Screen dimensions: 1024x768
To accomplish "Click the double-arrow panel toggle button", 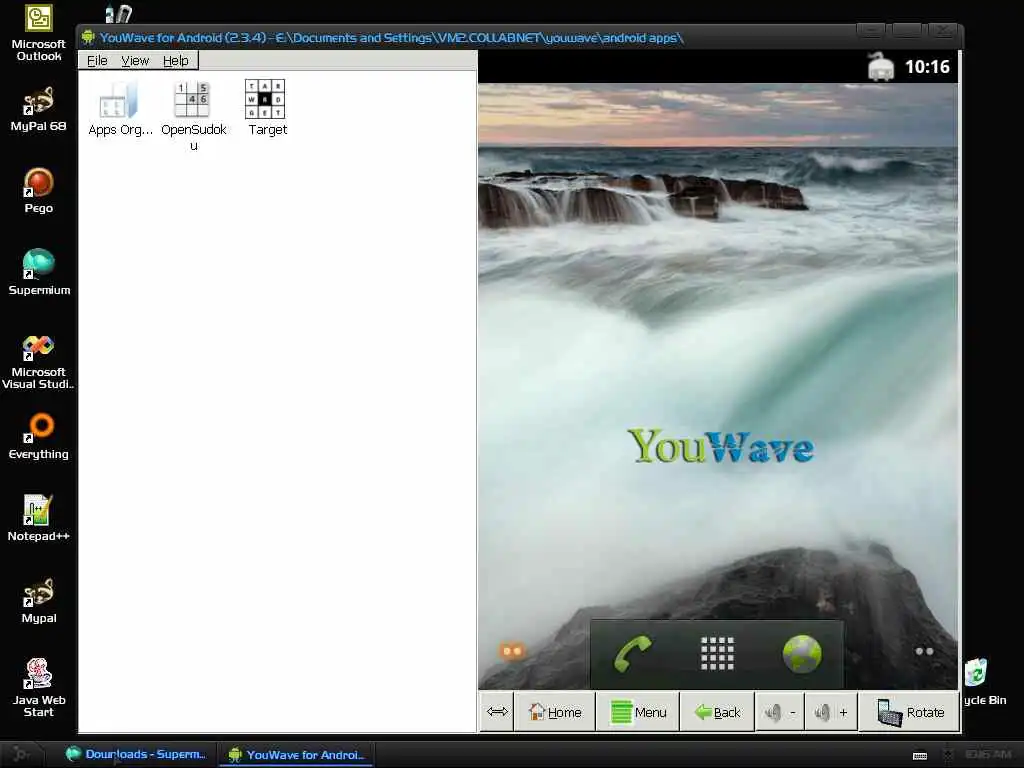I will click(497, 712).
